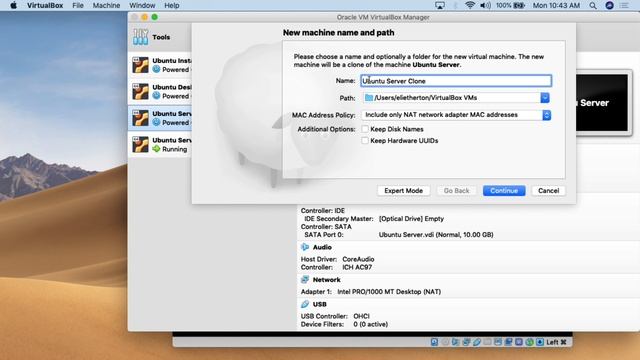Click 'Intel PRO/1000 MT Desktop (NAT)' adapter text

click(x=389, y=292)
